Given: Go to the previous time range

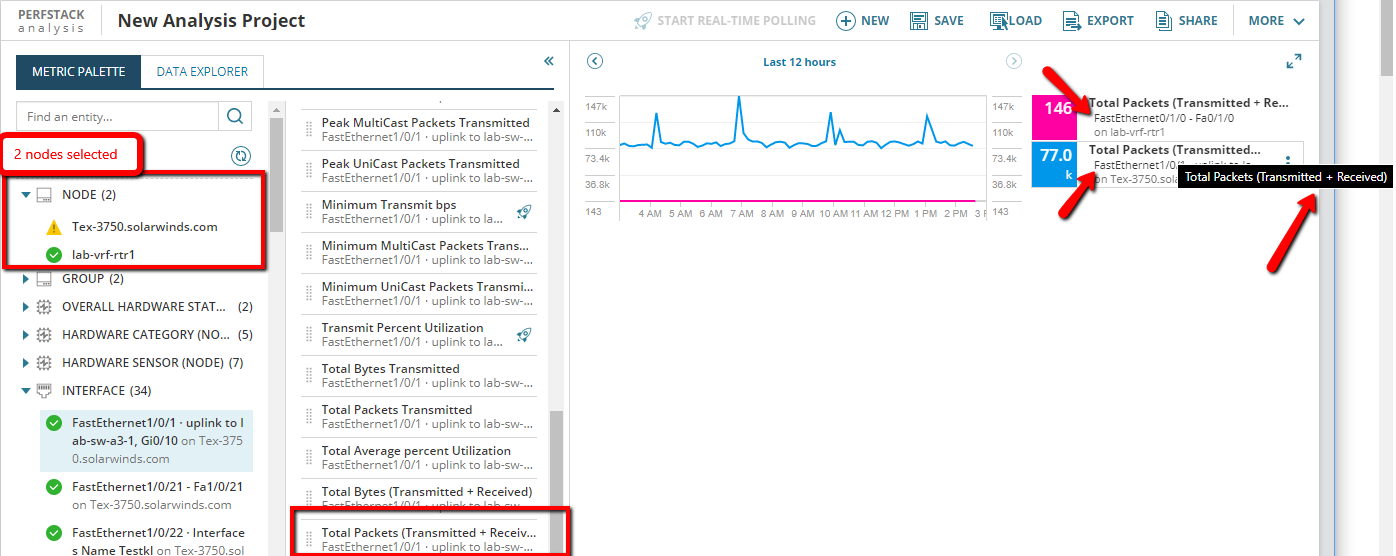Looking at the screenshot, I should click(x=595, y=62).
